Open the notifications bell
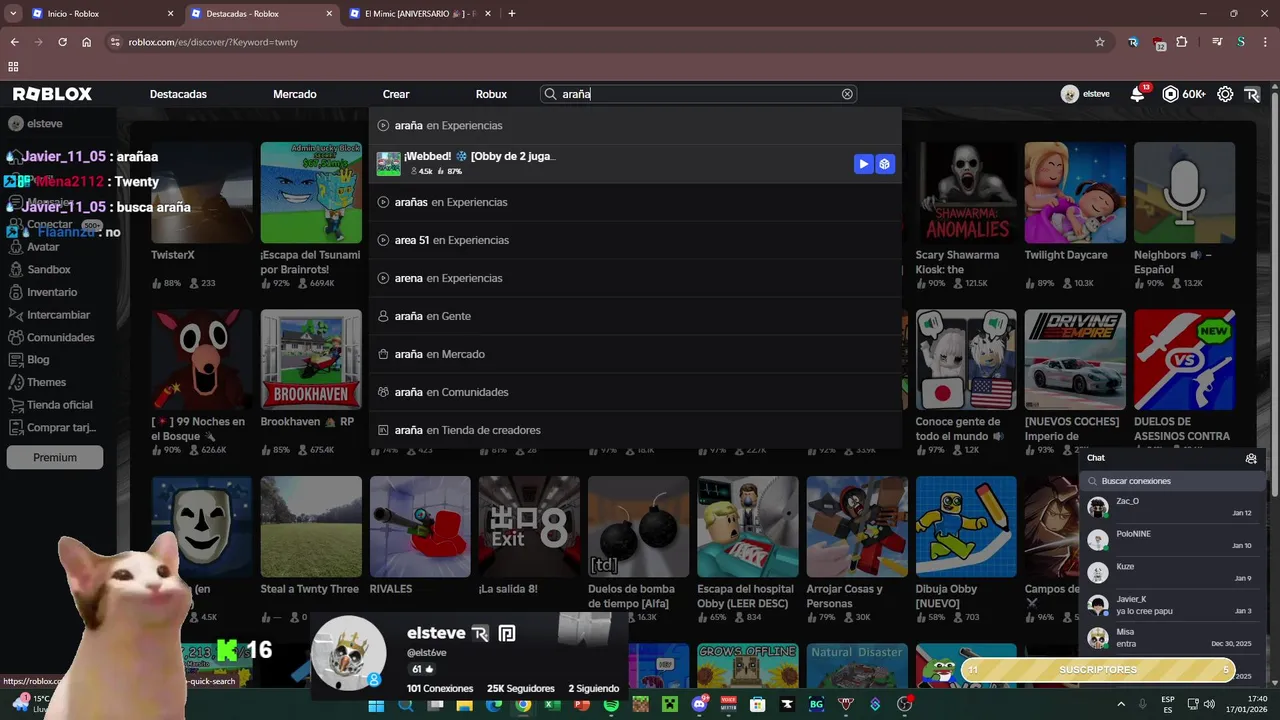This screenshot has height=720, width=1280. pyautogui.click(x=1137, y=94)
